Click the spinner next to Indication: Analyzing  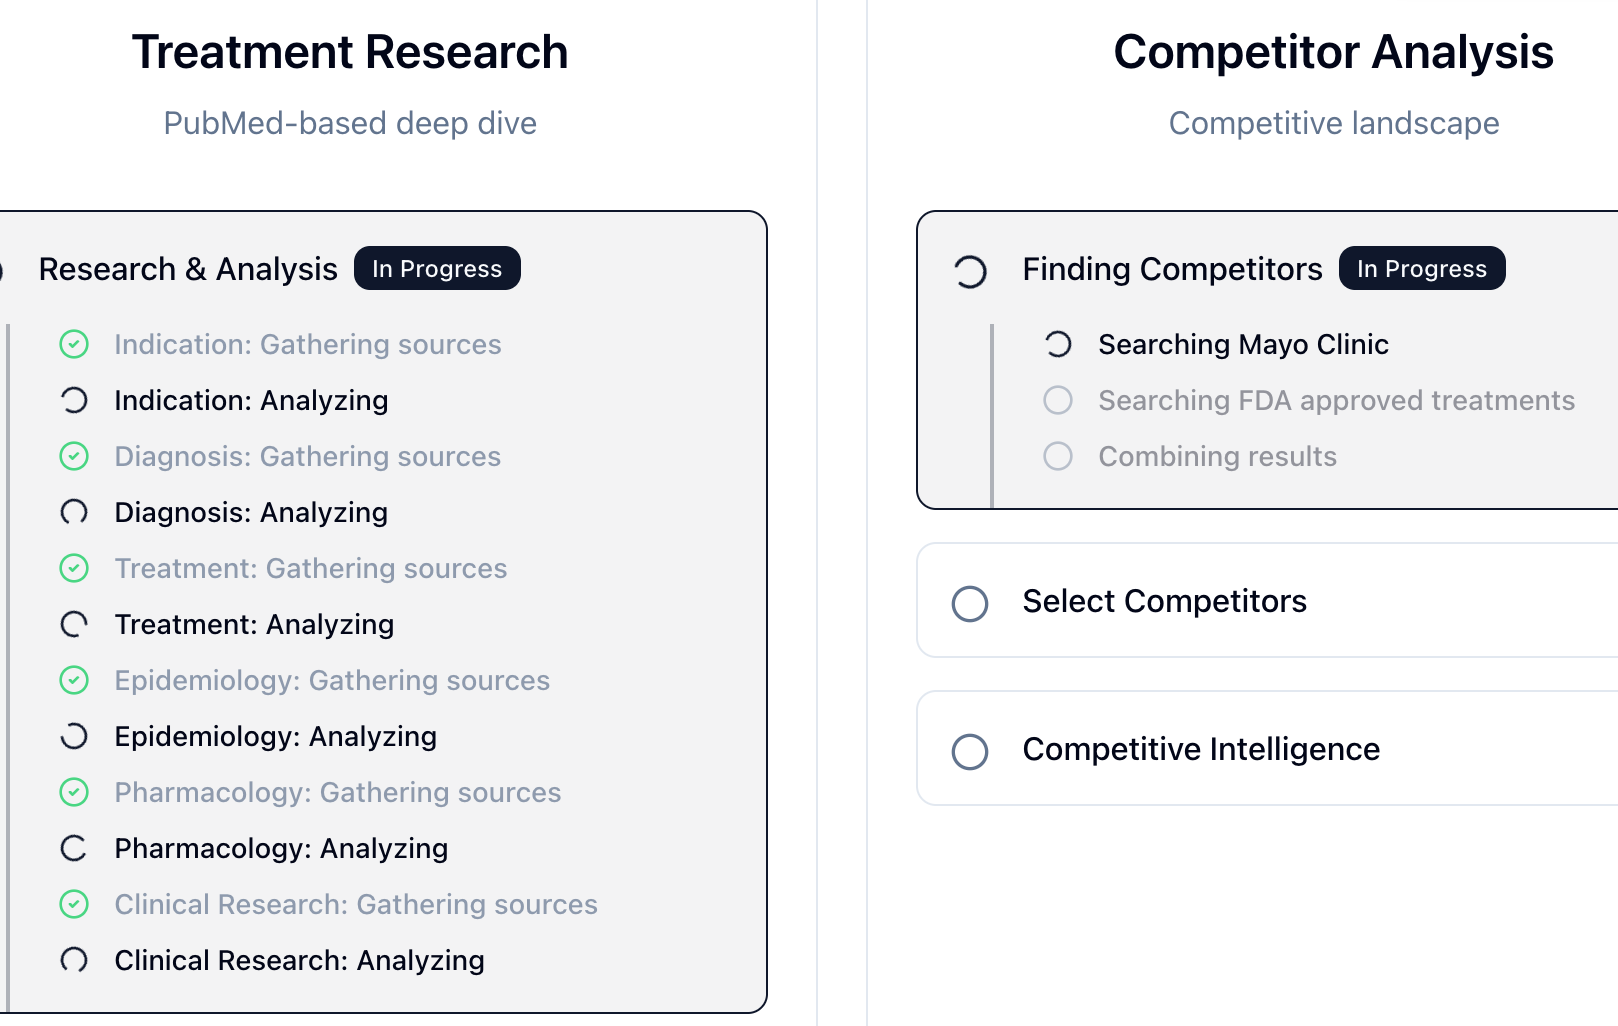[x=74, y=400]
